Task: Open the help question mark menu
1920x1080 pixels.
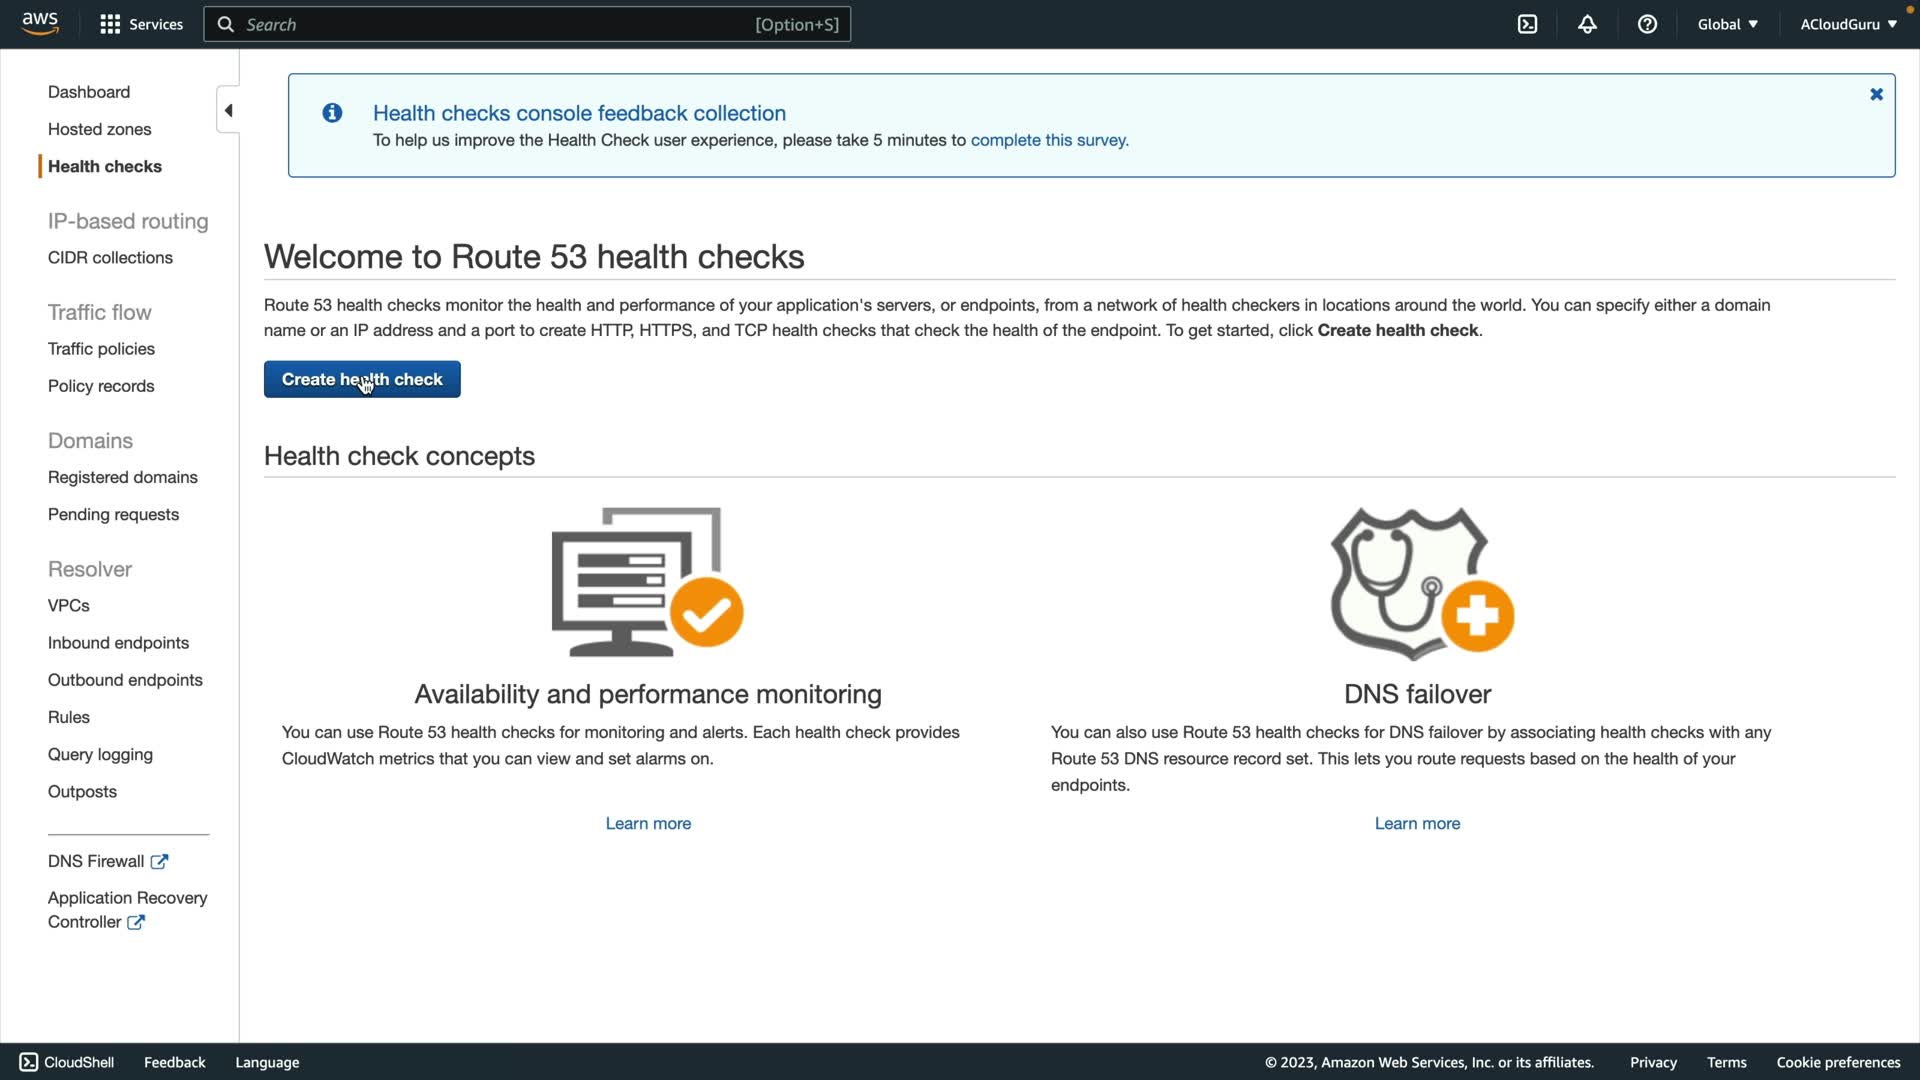Action: [x=1647, y=24]
